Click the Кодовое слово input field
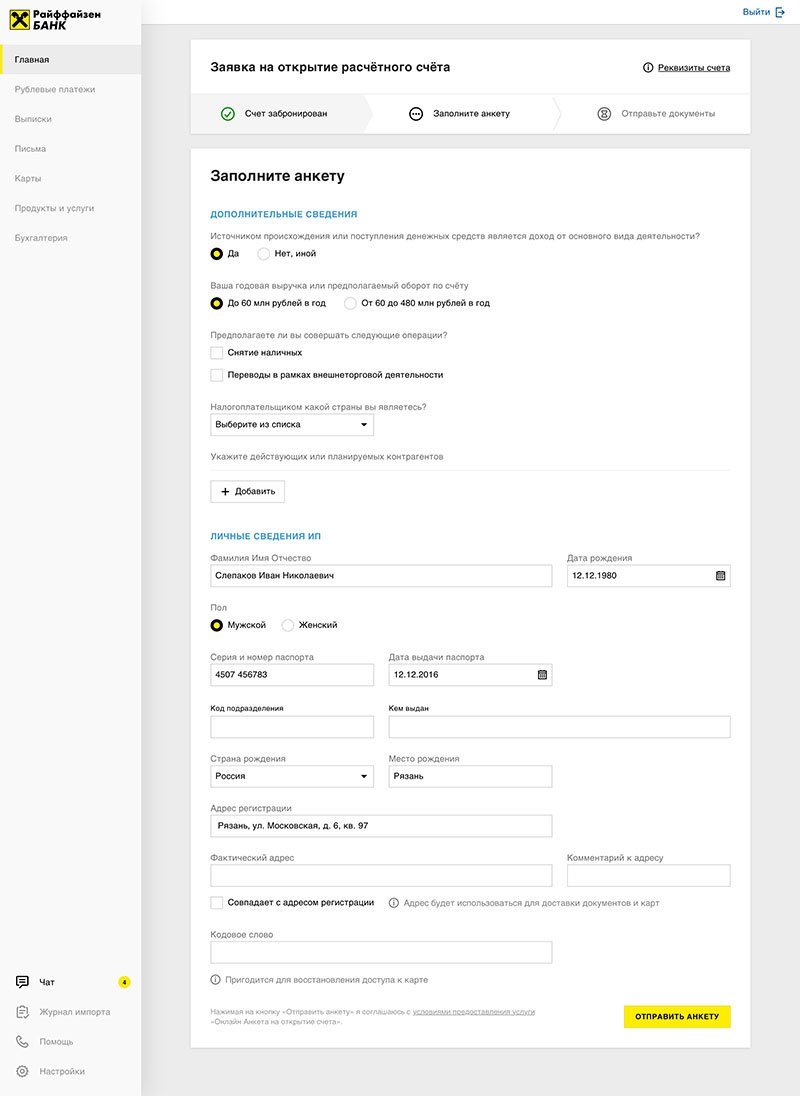The height and width of the screenshot is (1096, 800). coord(381,952)
